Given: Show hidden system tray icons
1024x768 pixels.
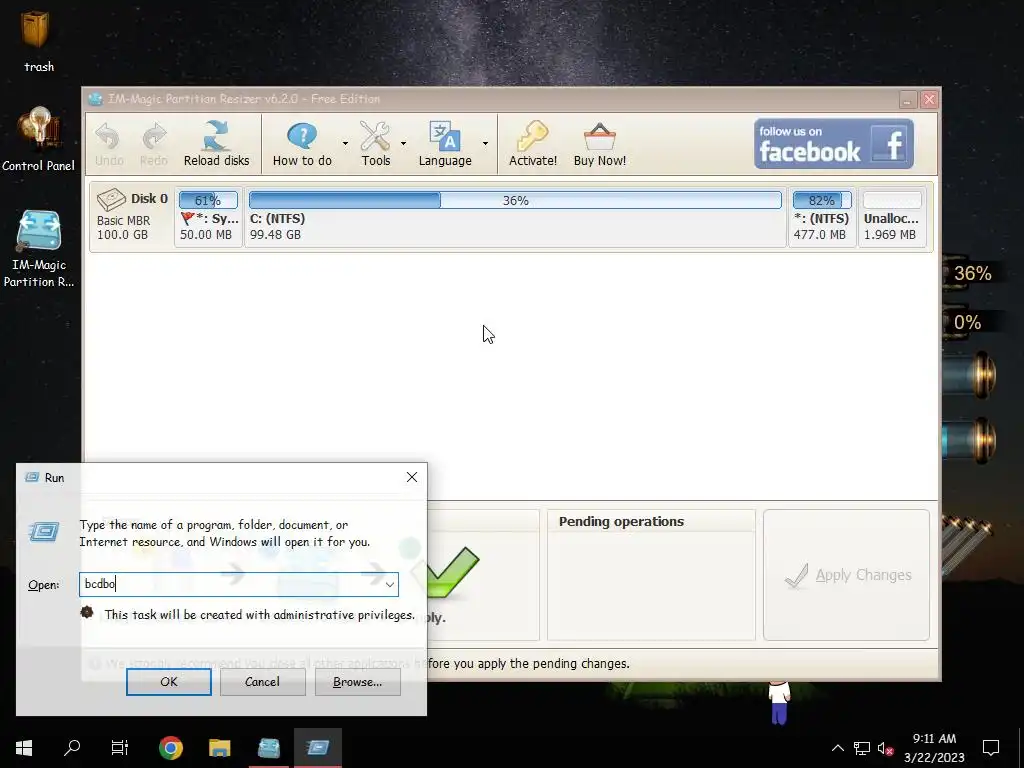Looking at the screenshot, I should pyautogui.click(x=838, y=748).
